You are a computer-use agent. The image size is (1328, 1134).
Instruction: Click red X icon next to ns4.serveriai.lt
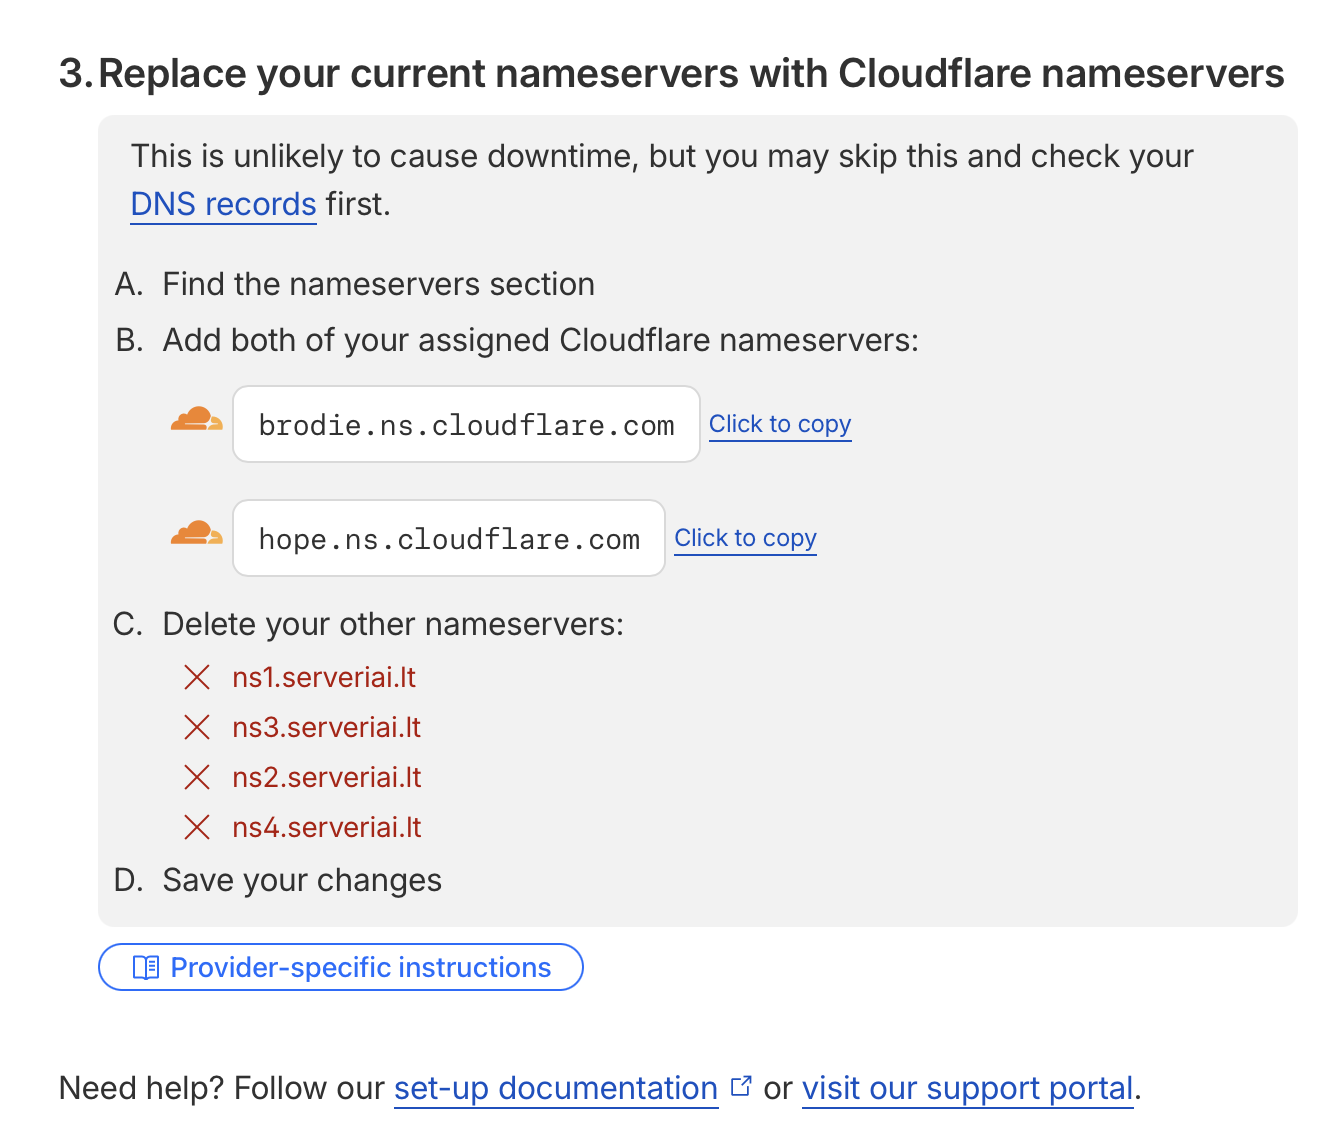(x=197, y=828)
